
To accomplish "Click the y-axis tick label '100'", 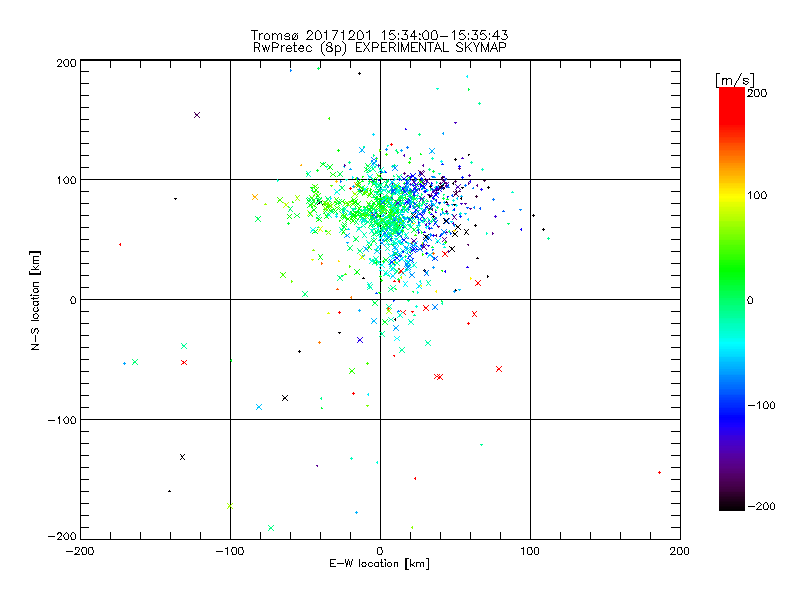I will (x=66, y=181).
